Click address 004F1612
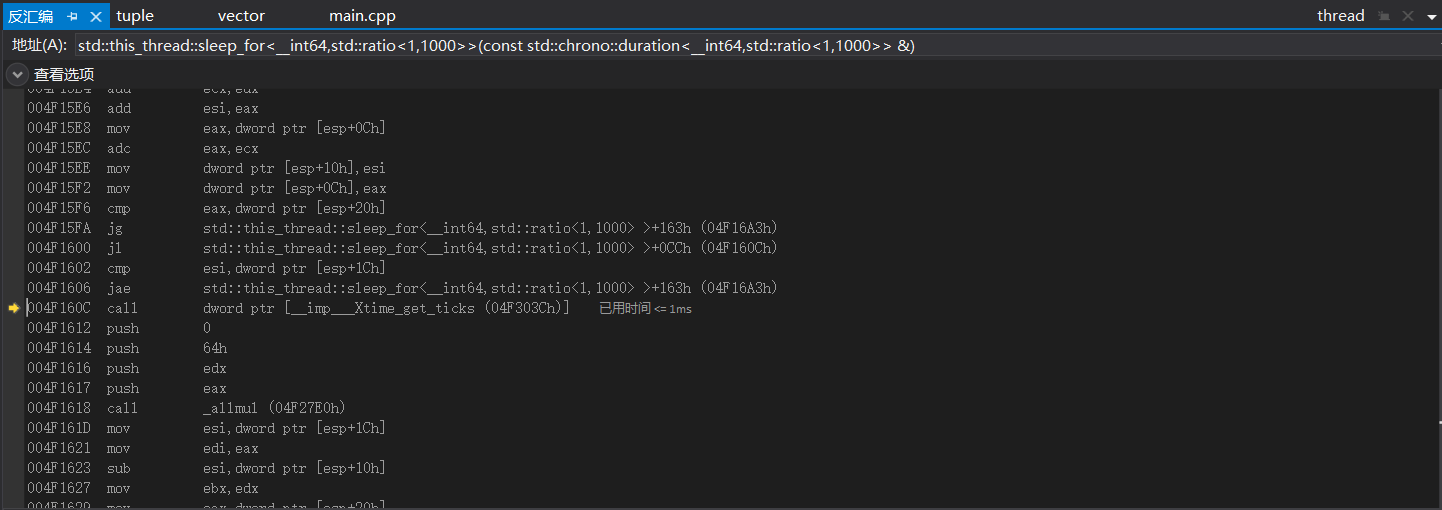 (x=59, y=328)
